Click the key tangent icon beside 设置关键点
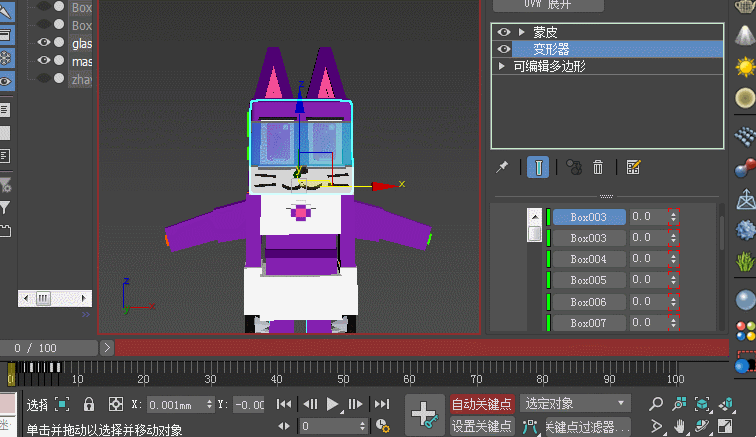The image size is (756, 437). click(529, 427)
